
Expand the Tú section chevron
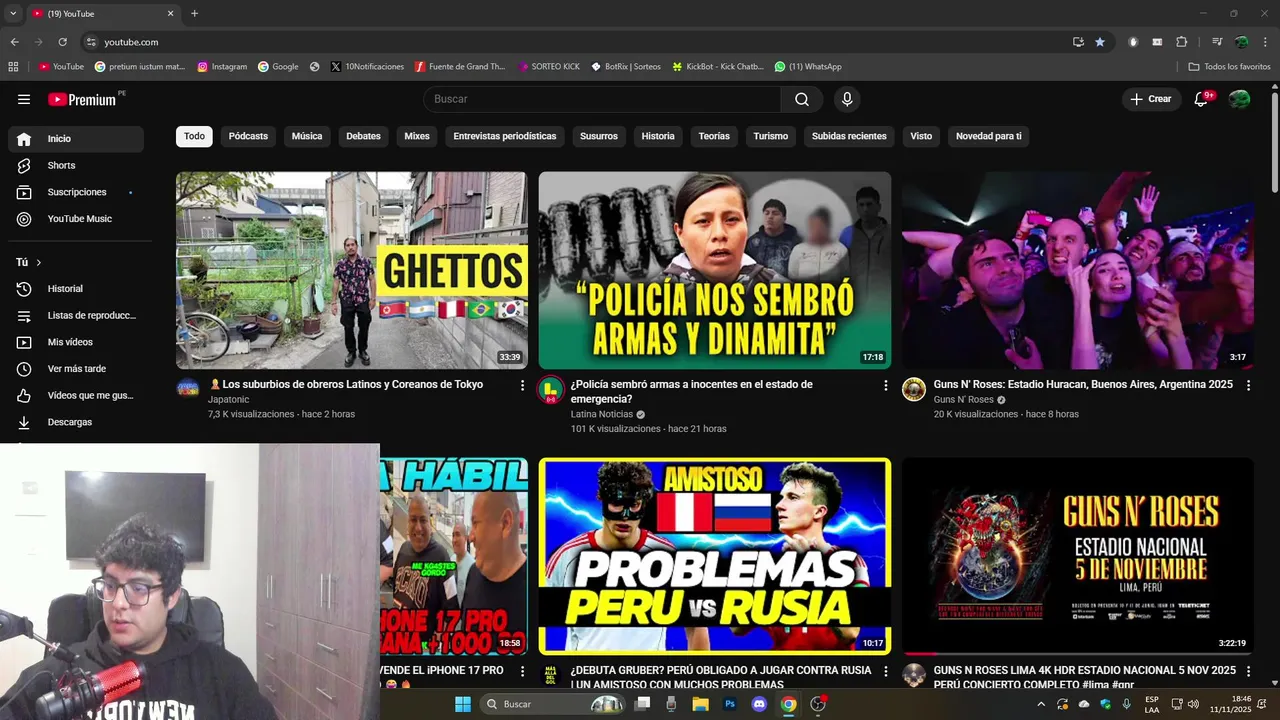(x=39, y=262)
